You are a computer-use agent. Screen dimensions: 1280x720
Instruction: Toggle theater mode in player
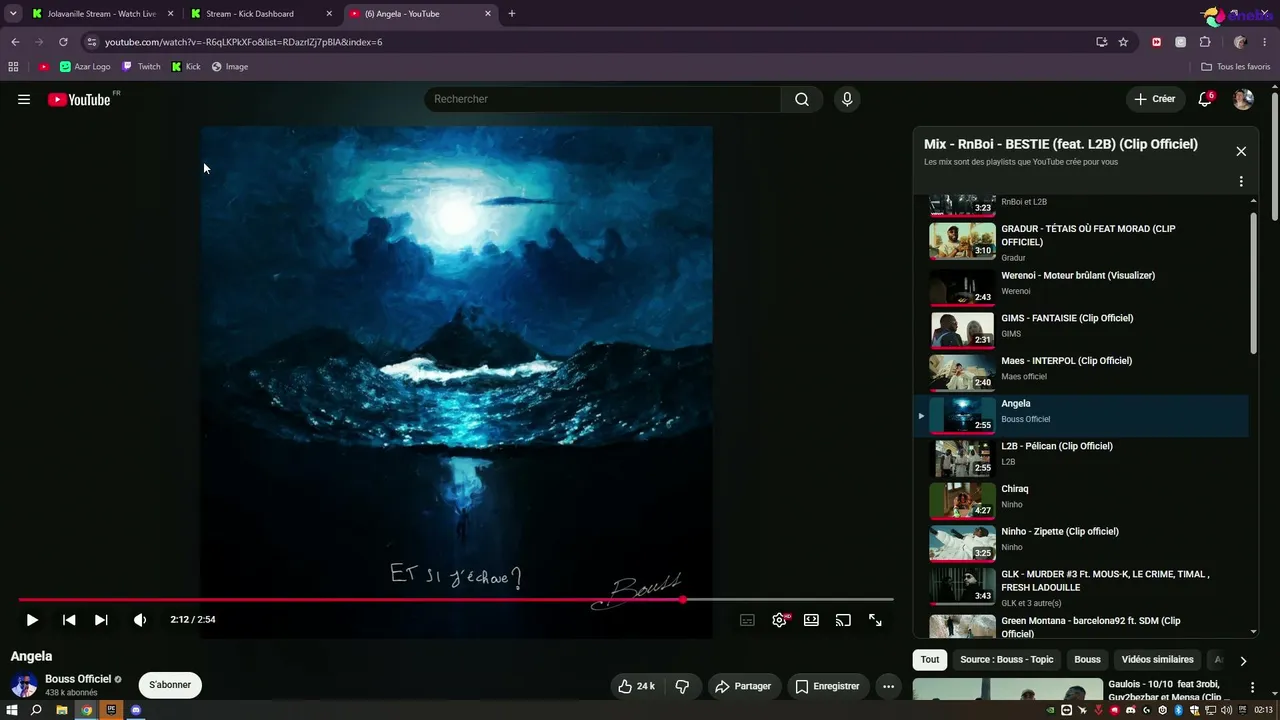point(811,620)
